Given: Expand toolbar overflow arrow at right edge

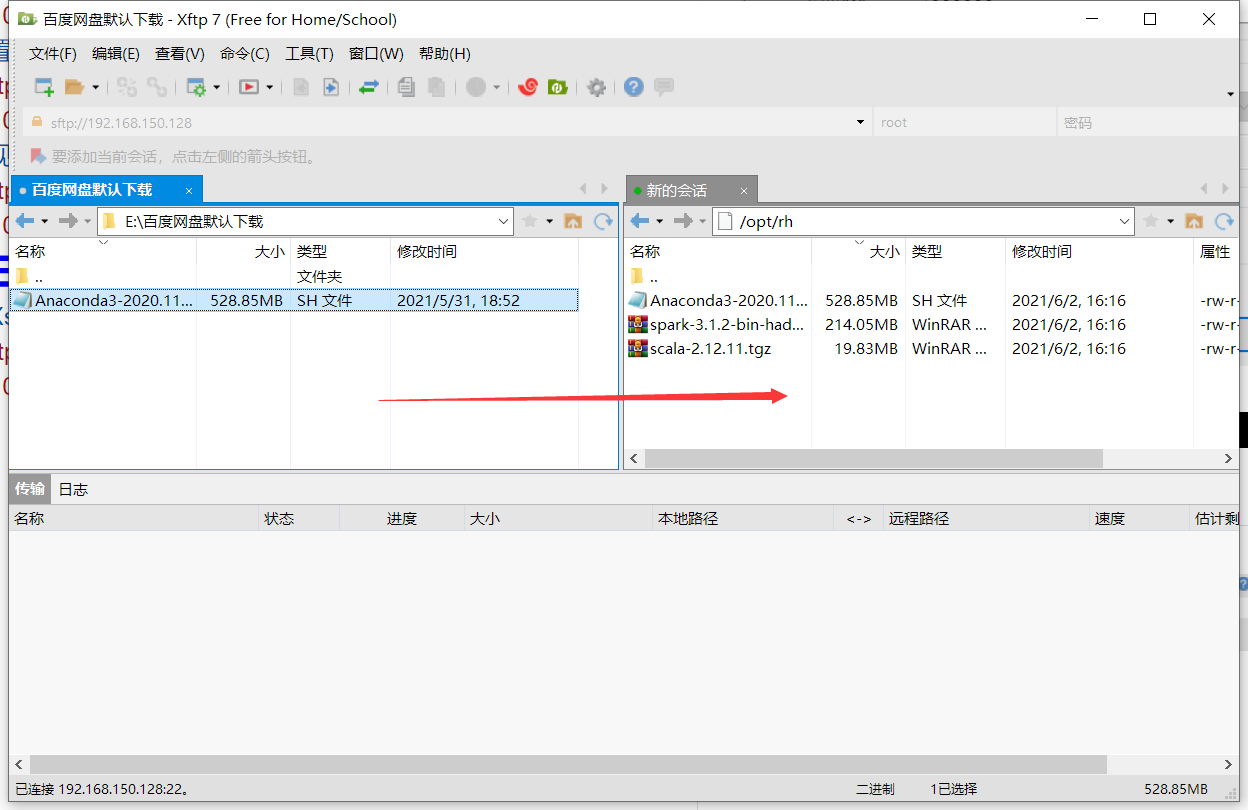Looking at the screenshot, I should [1231, 94].
